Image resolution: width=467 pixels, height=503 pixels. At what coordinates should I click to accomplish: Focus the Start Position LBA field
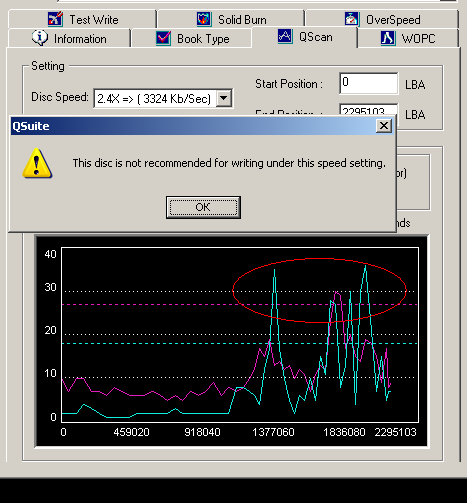(x=369, y=83)
